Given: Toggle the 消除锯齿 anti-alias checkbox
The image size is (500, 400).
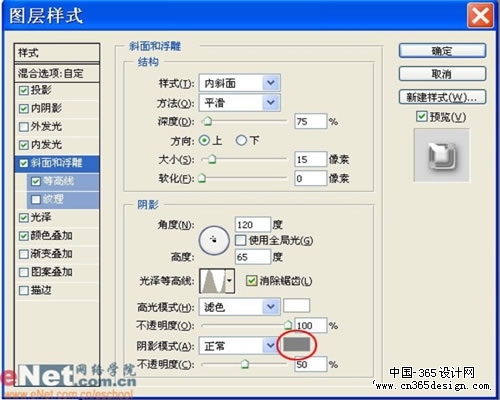Looking at the screenshot, I should 251,281.
